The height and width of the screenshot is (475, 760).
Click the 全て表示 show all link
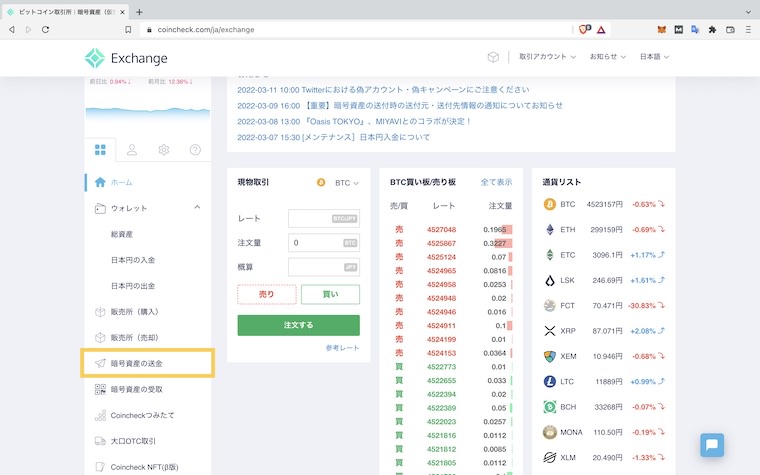pos(496,182)
